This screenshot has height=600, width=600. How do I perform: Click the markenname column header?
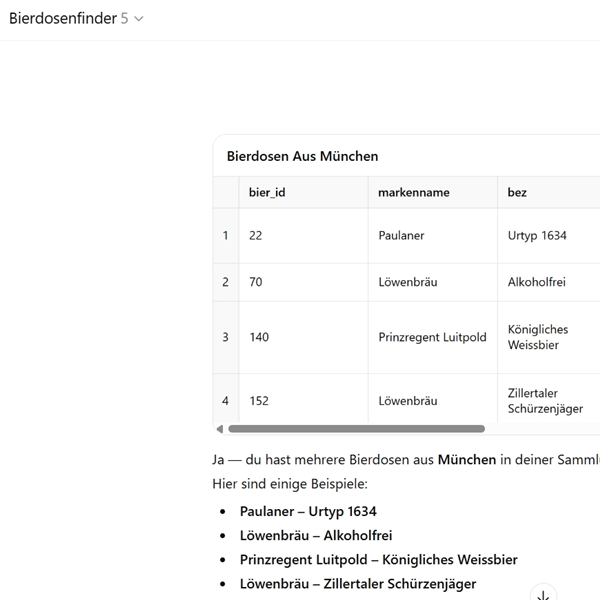point(414,192)
